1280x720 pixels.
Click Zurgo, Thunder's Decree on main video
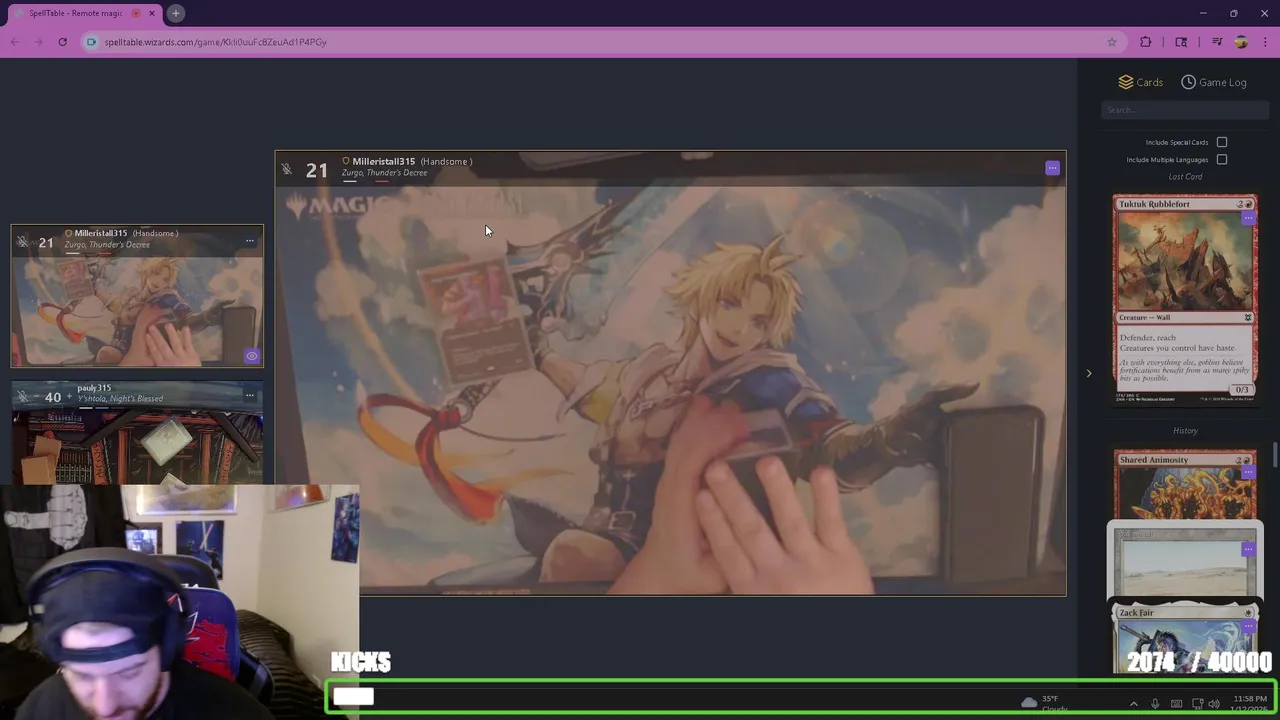384,173
